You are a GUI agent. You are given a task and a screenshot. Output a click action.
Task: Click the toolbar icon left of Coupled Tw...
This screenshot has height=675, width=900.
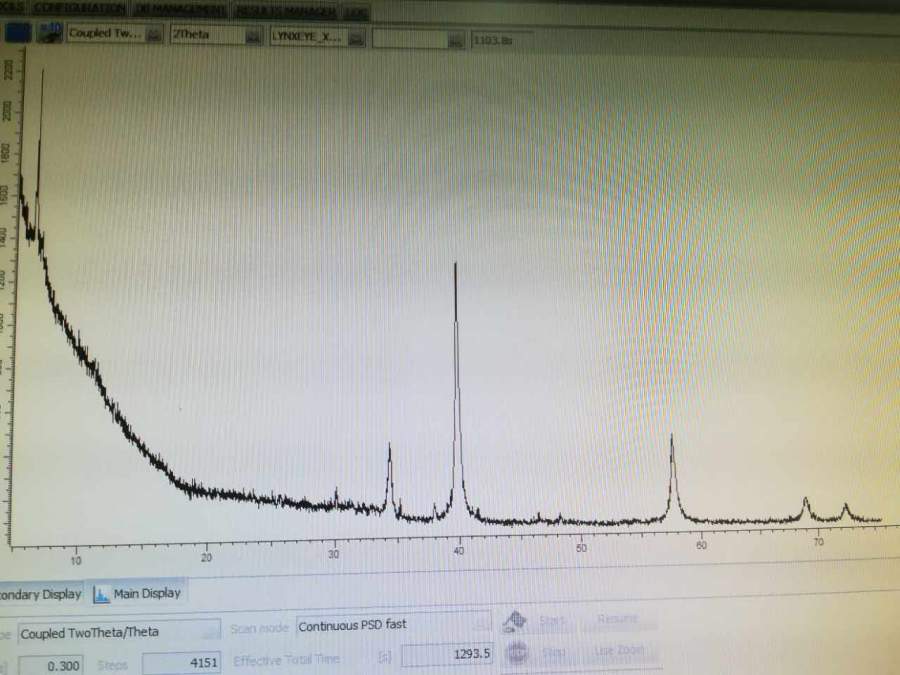tap(49, 32)
